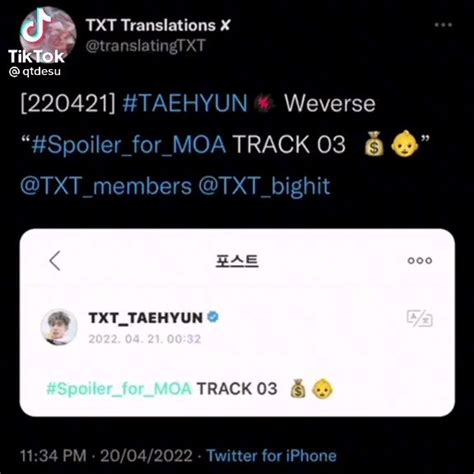Tap the back chevron in Weverse post
Image resolution: width=474 pixels, height=474 pixels.
tap(55, 260)
